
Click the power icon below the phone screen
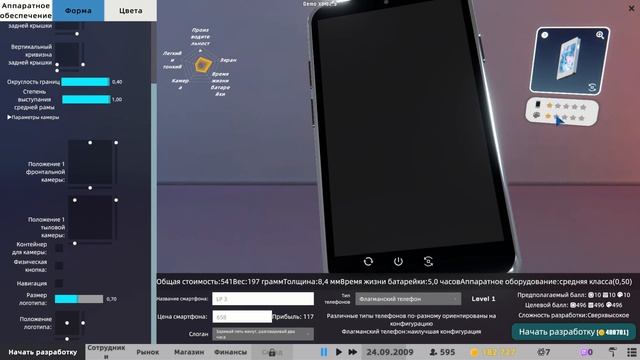click(398, 261)
